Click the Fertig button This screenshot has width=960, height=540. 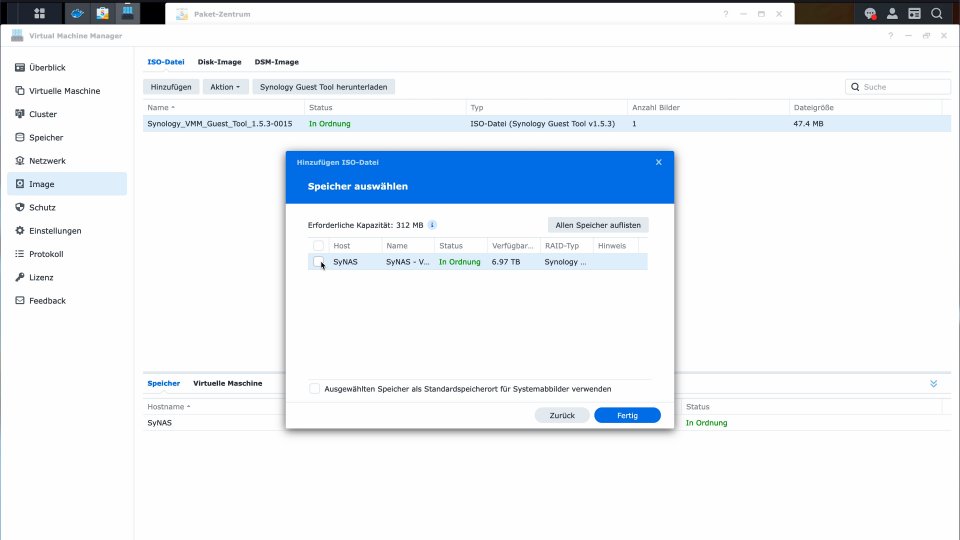point(627,415)
